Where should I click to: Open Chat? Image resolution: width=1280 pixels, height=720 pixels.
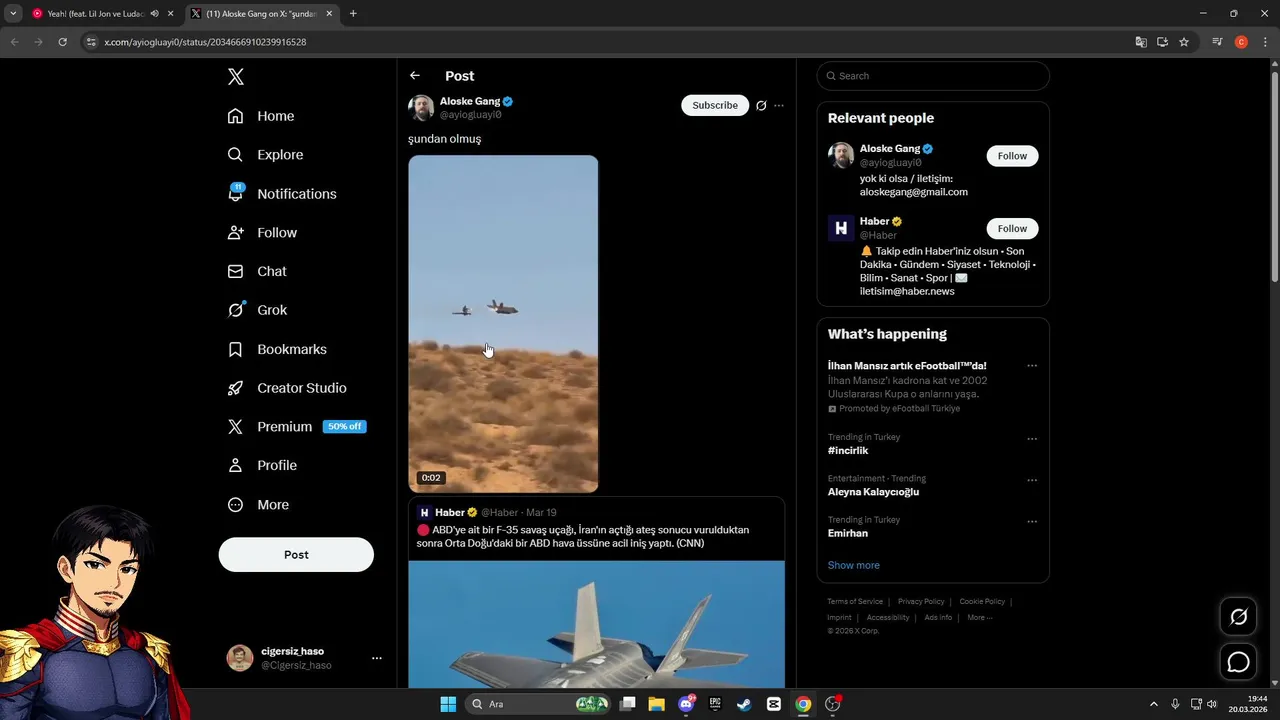257,271
